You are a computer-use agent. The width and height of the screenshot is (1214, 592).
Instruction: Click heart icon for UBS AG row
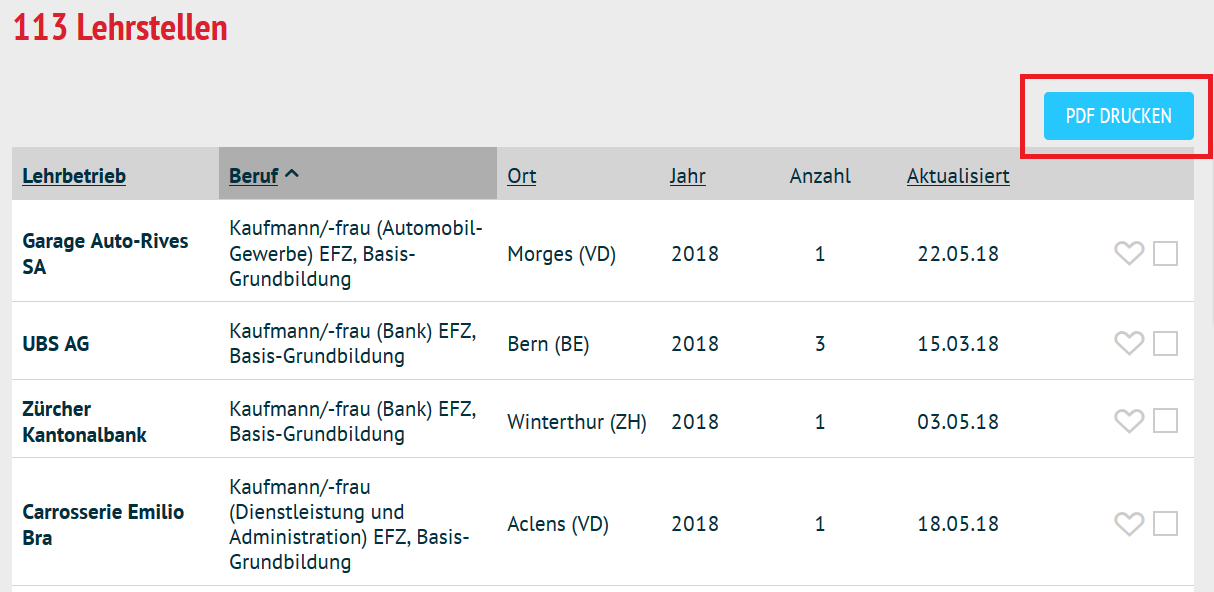click(1129, 344)
